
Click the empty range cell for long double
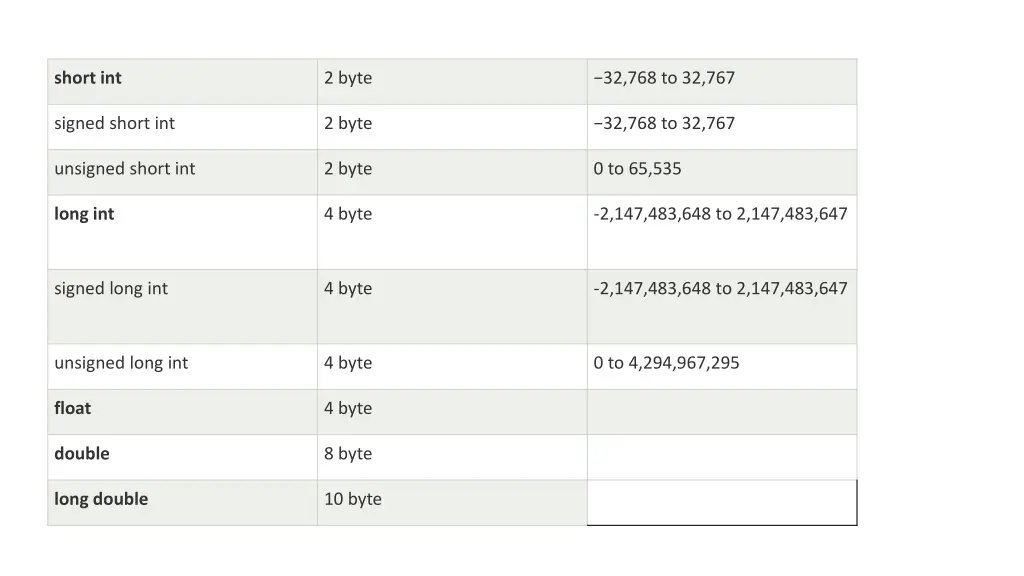[721, 502]
